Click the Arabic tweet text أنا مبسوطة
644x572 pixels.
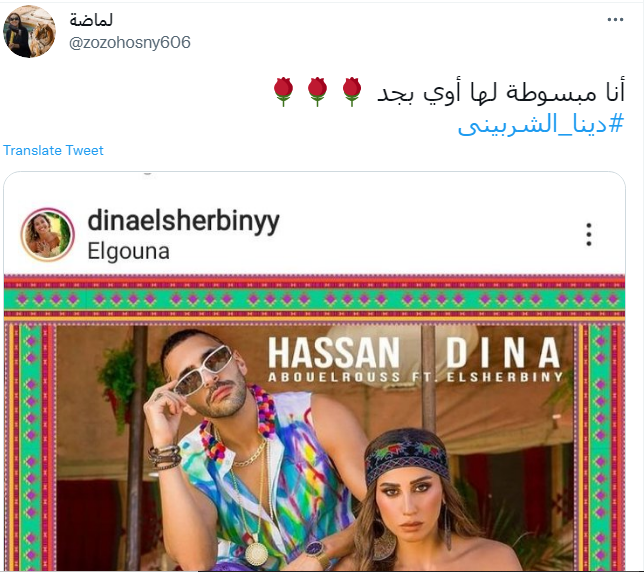[564, 92]
